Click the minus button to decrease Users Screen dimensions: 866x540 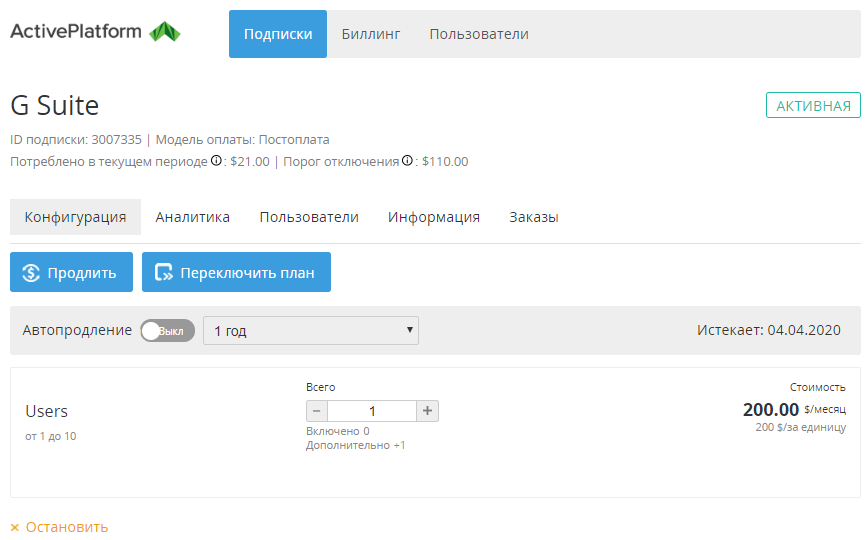pos(317,411)
